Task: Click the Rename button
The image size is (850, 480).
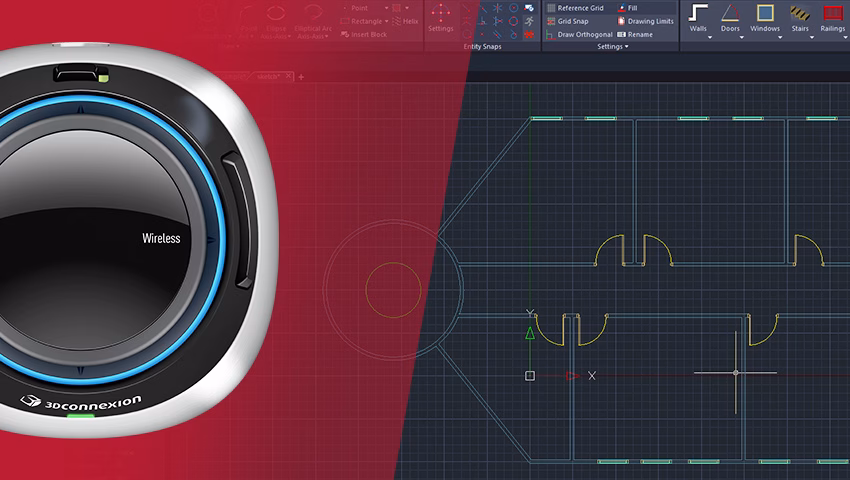Action: tap(635, 34)
